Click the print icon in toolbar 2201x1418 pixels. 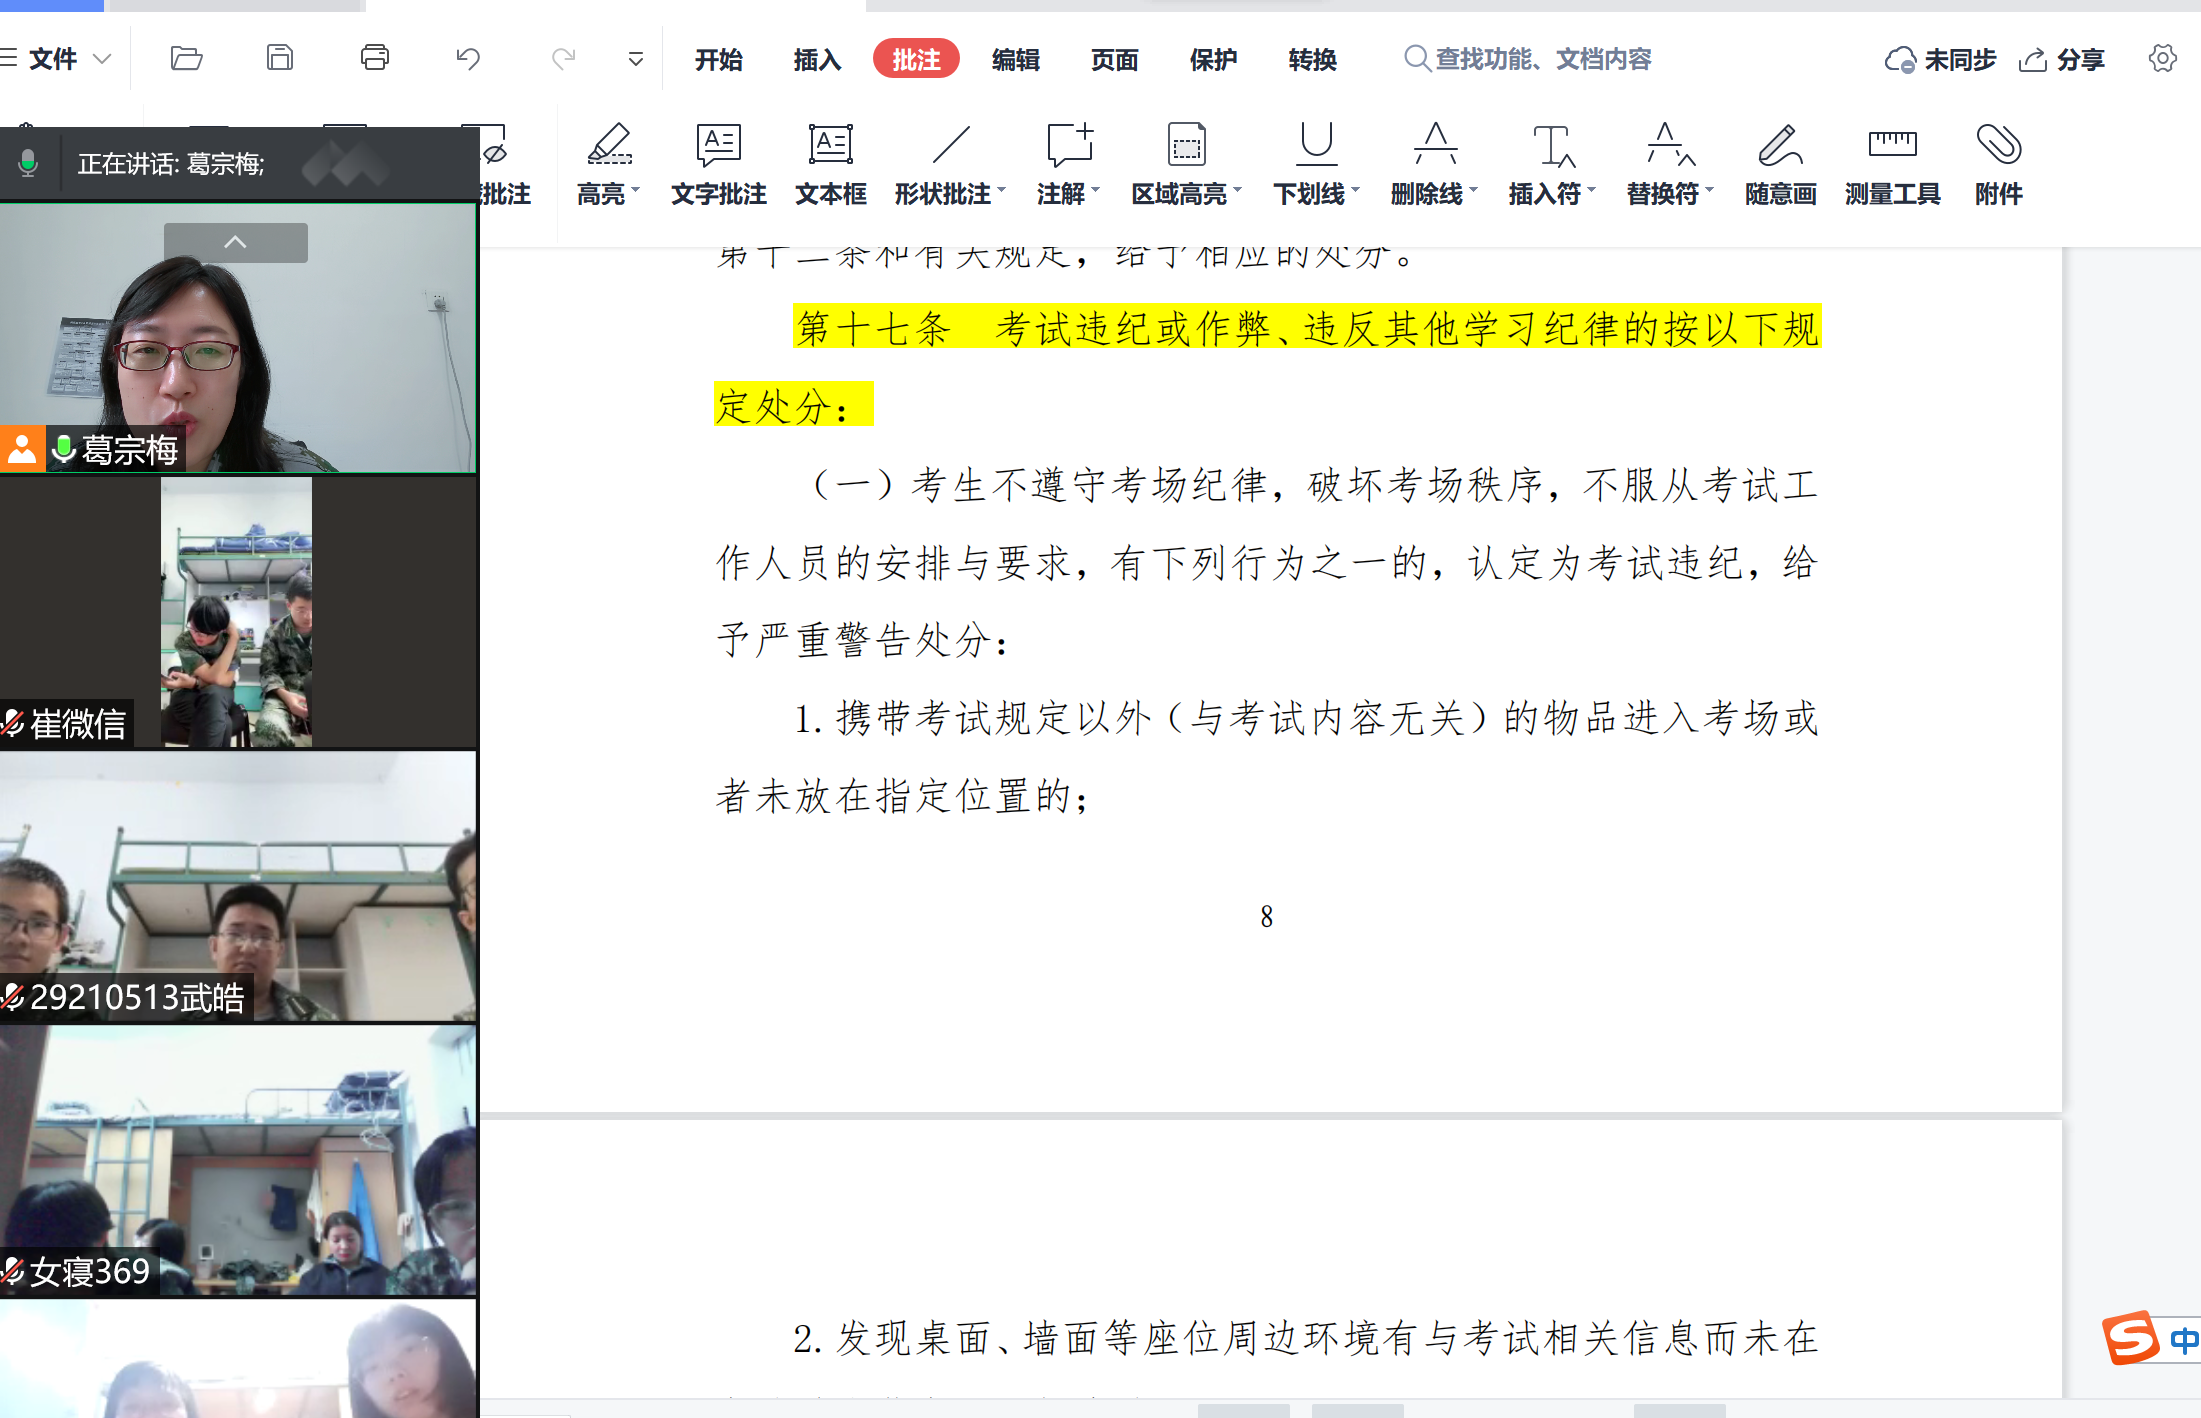[375, 58]
